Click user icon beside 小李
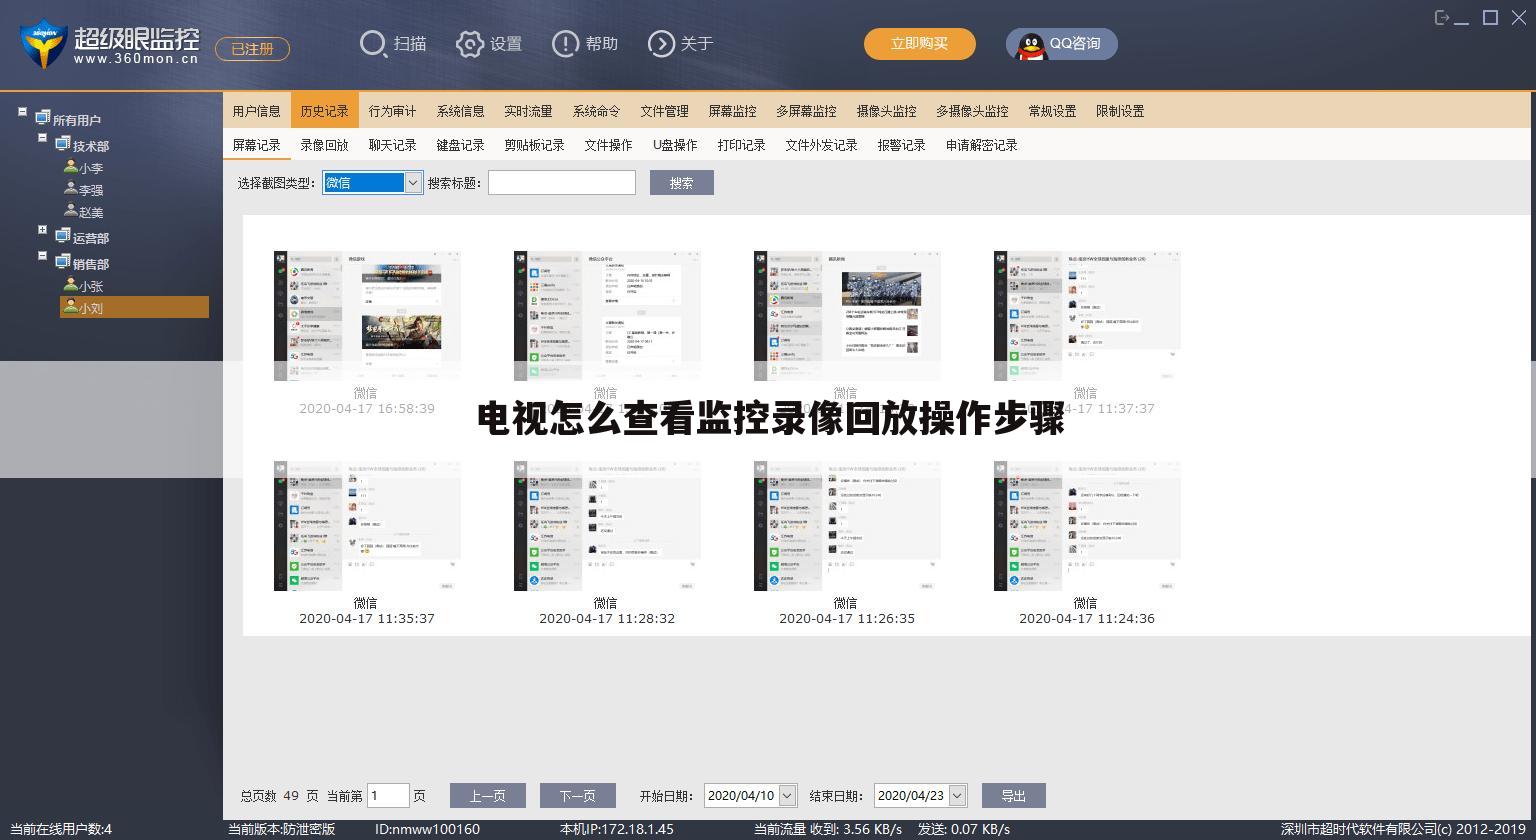1536x840 pixels. click(x=71, y=166)
